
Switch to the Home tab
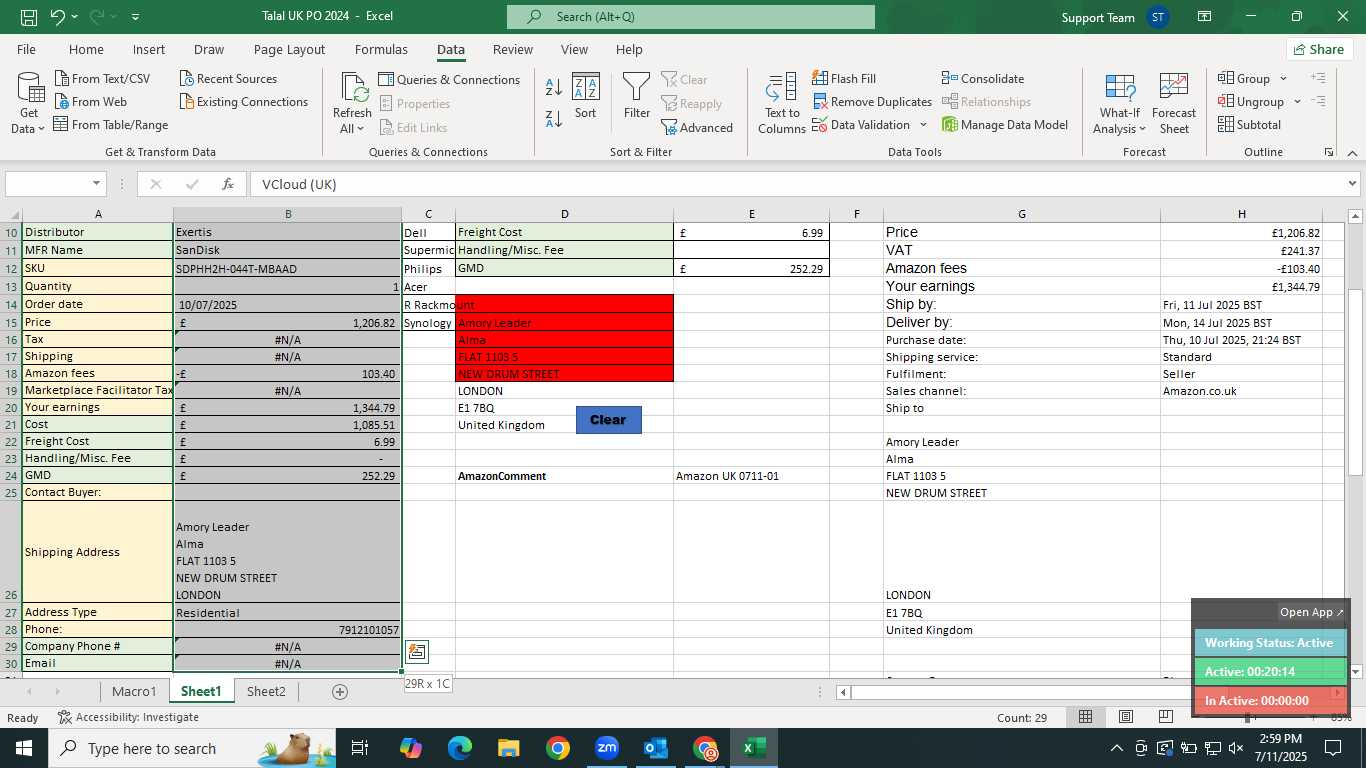(x=86, y=49)
